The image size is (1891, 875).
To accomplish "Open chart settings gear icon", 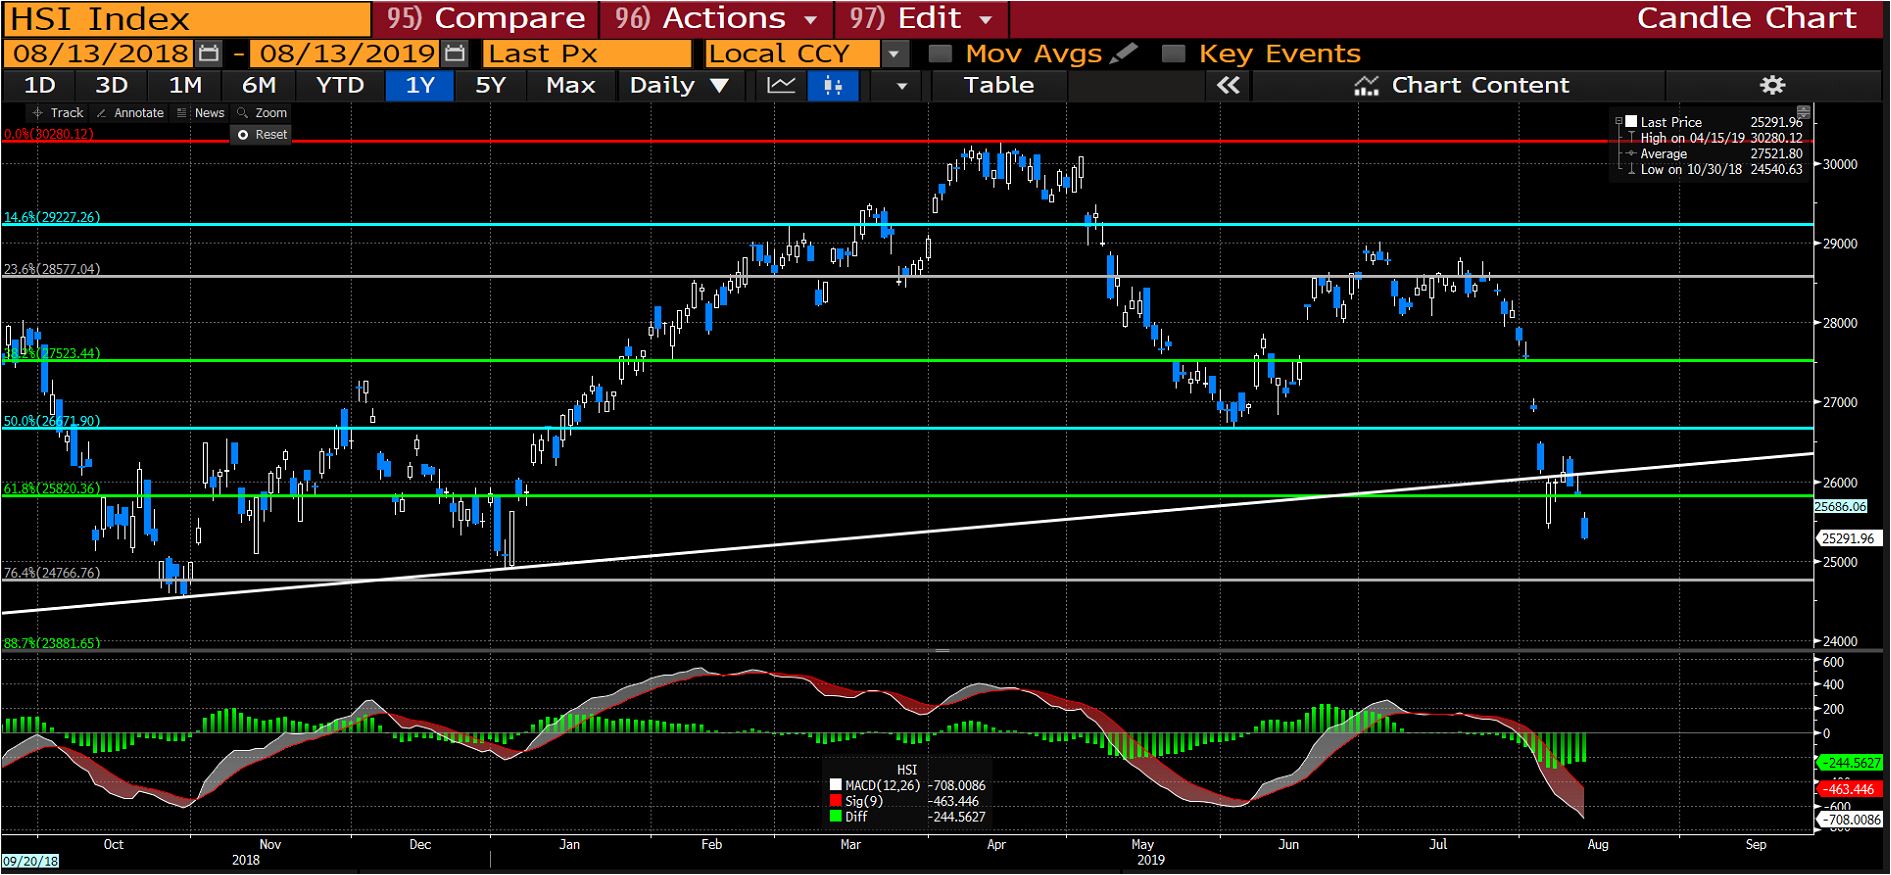I will 1772,85.
